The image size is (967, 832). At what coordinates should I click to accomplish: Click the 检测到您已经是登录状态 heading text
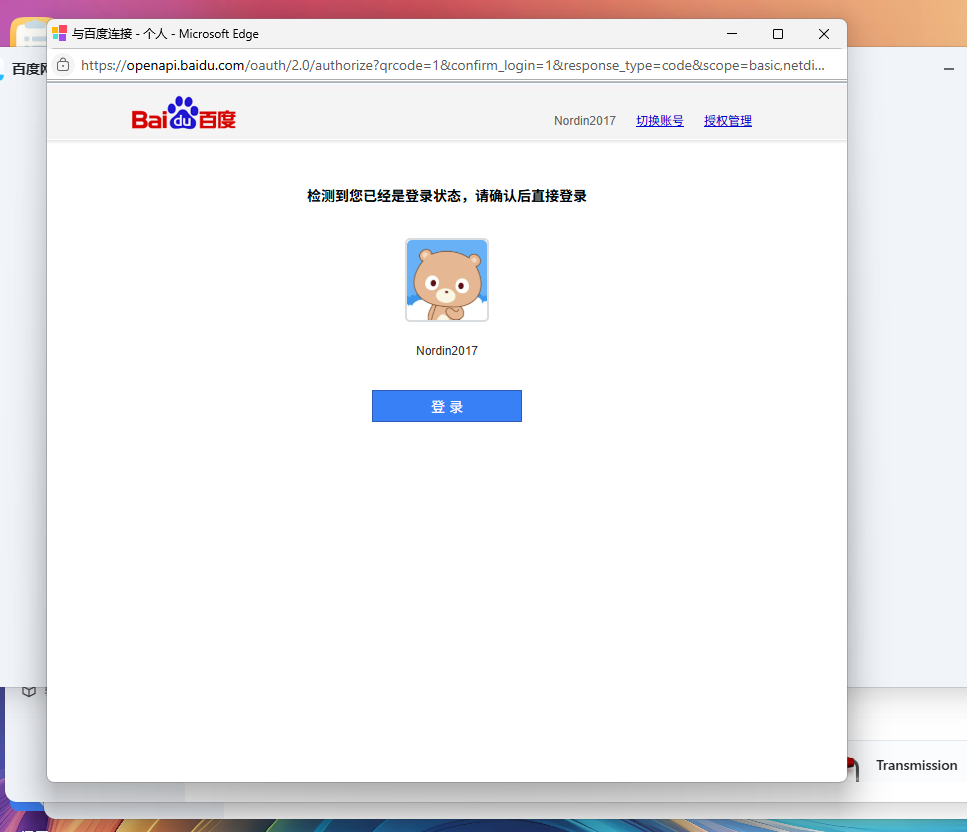[447, 196]
